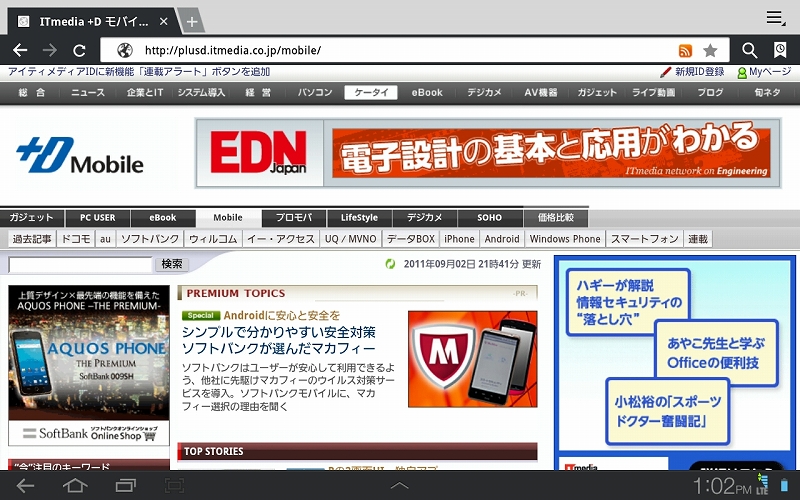800x500 pixels.
Task: Open the browser overflow menu icon
Action: [x=775, y=18]
